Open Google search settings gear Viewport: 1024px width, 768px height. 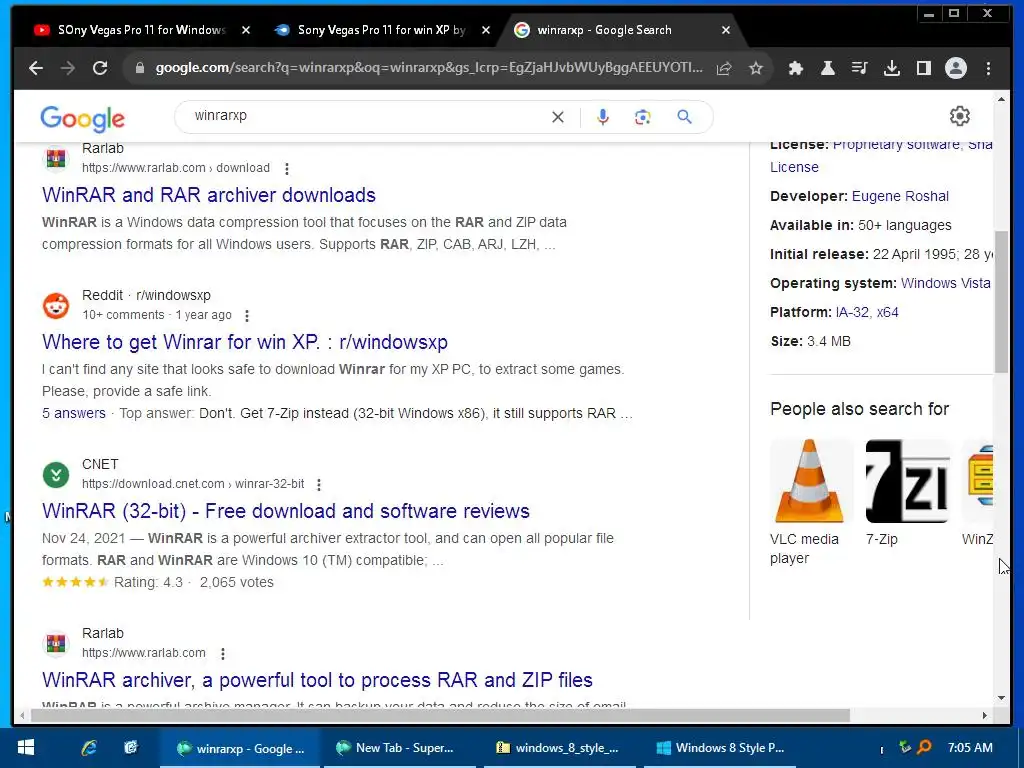pyautogui.click(x=959, y=116)
